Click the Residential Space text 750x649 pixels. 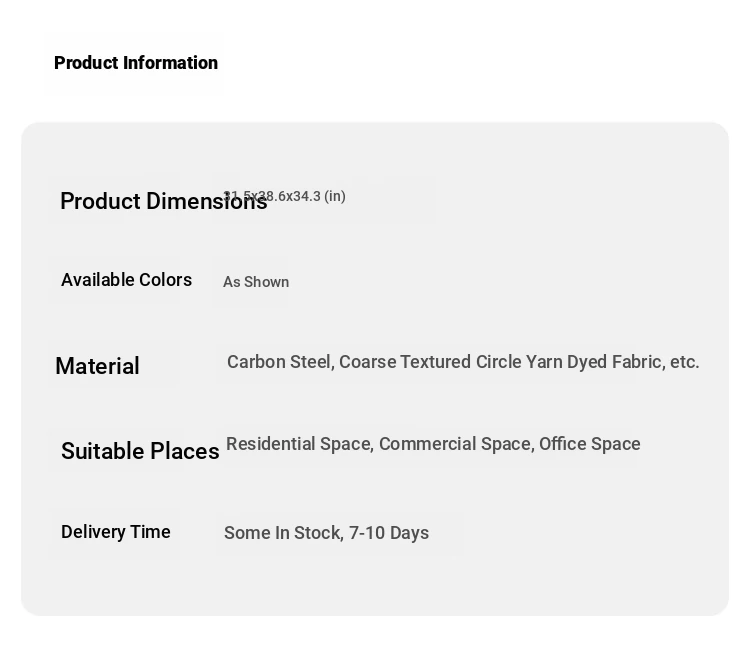click(299, 444)
